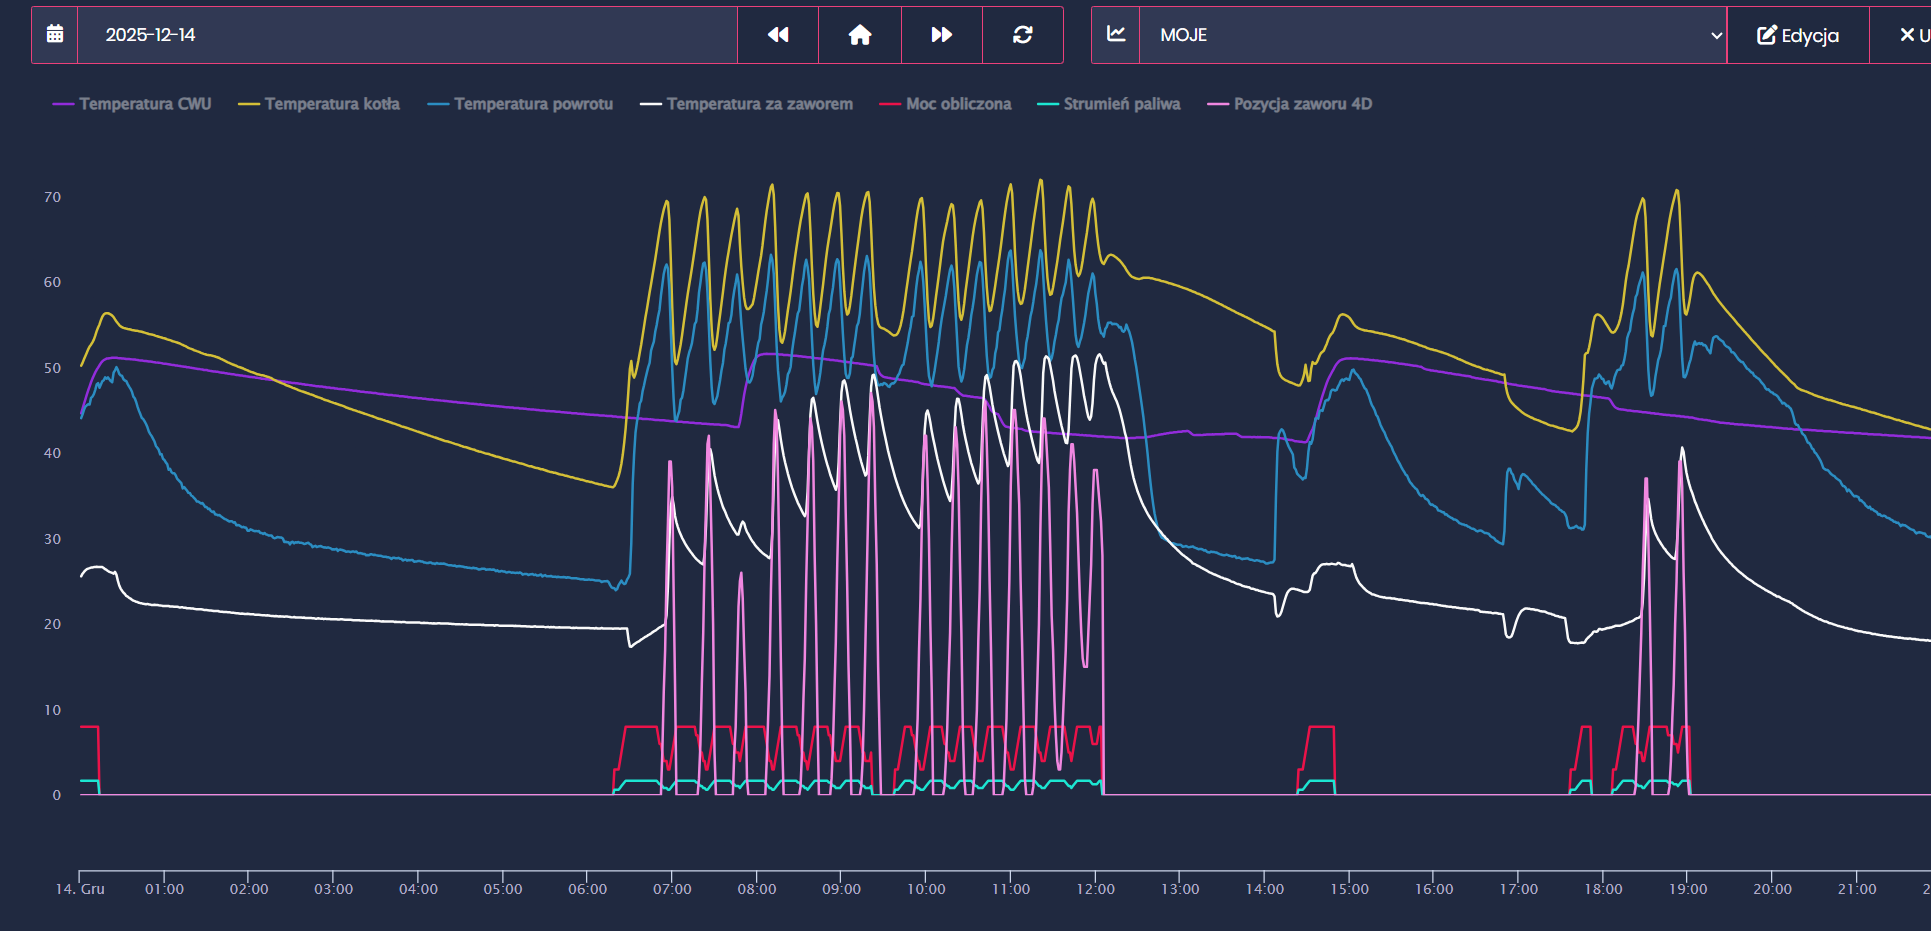Advance to next day with forward icon
The image size is (1931, 931).
pos(942,35)
